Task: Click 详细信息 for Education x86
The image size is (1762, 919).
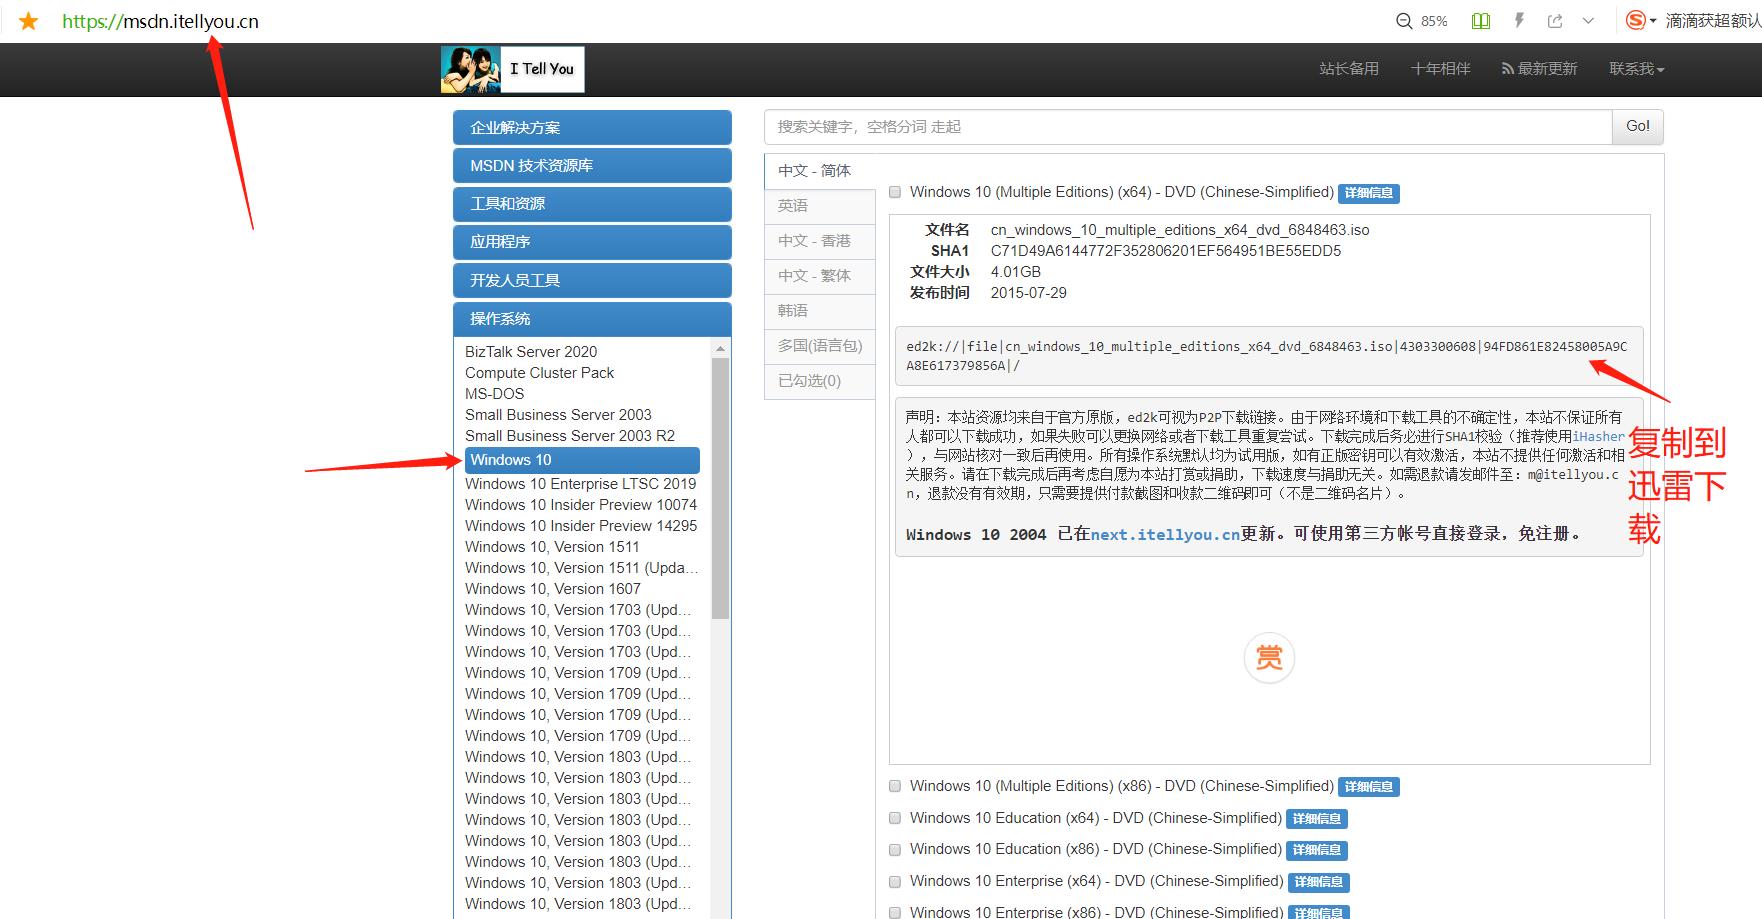Action: coord(1317,850)
